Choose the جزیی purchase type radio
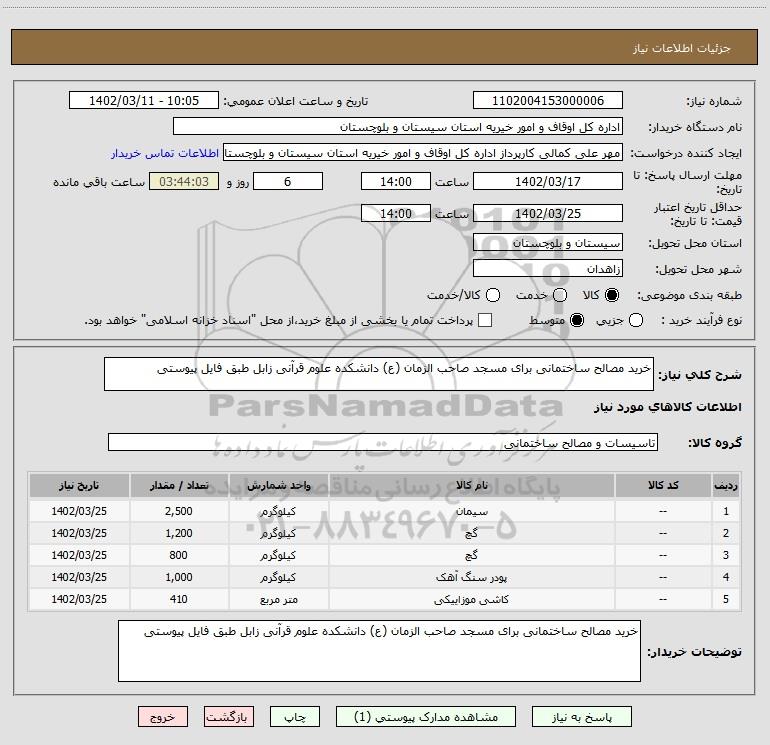This screenshot has height=745, width=770. (635, 320)
